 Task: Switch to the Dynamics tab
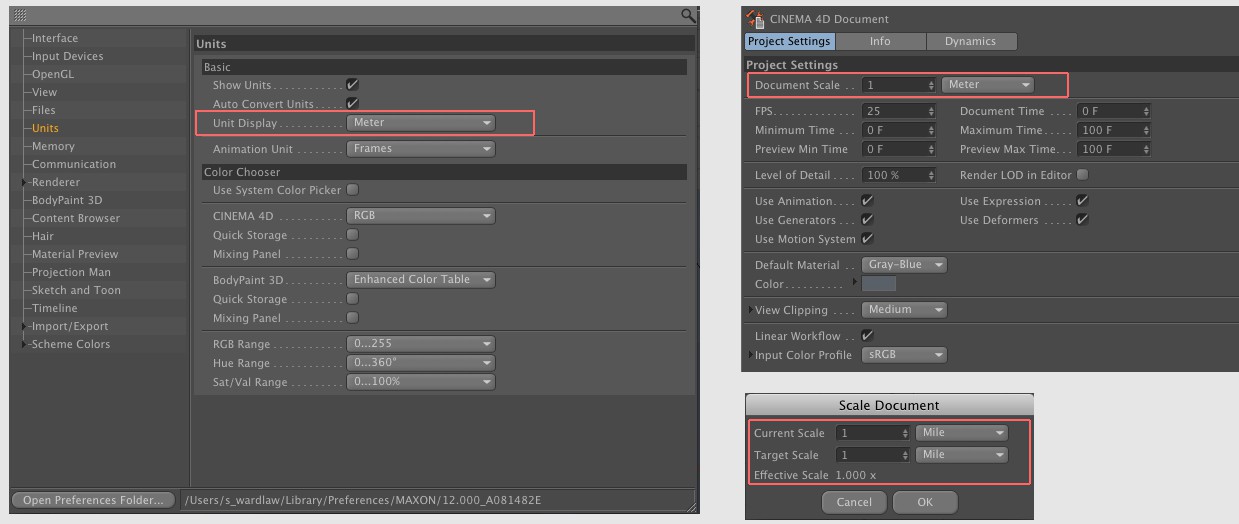[x=970, y=42]
